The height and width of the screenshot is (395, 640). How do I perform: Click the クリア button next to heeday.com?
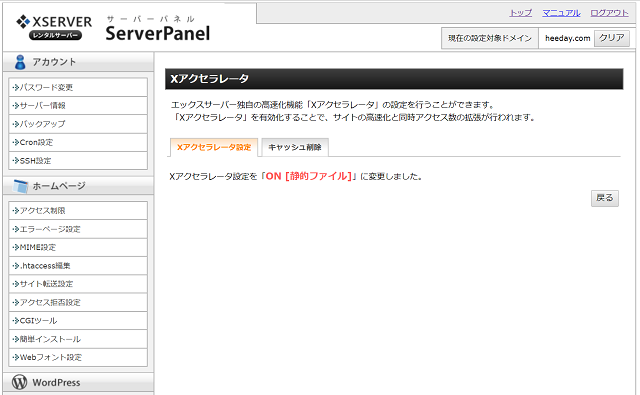pos(611,38)
